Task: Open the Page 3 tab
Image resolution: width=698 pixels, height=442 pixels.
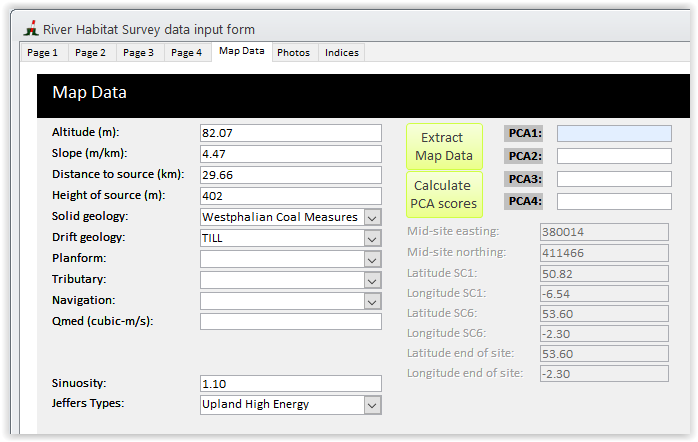Action: (138, 53)
